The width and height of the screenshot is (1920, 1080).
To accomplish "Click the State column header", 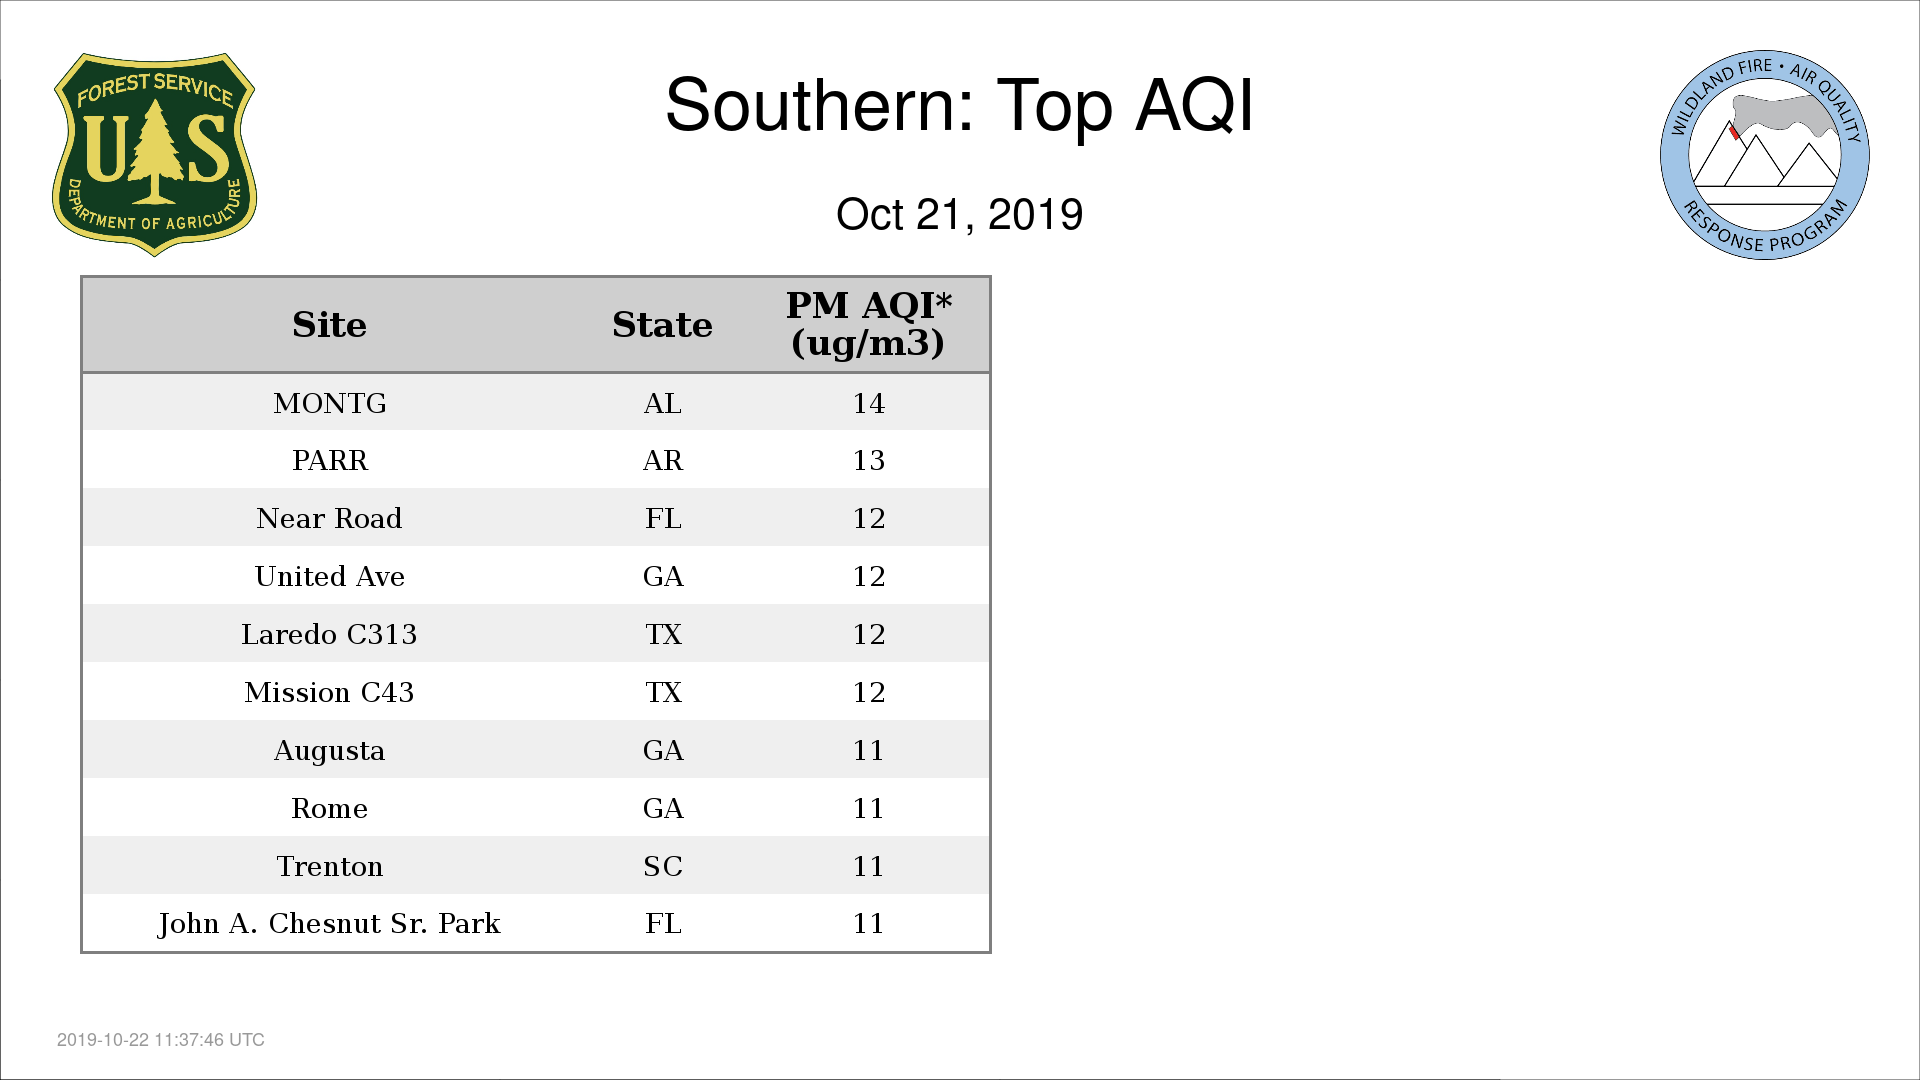I will click(x=662, y=325).
